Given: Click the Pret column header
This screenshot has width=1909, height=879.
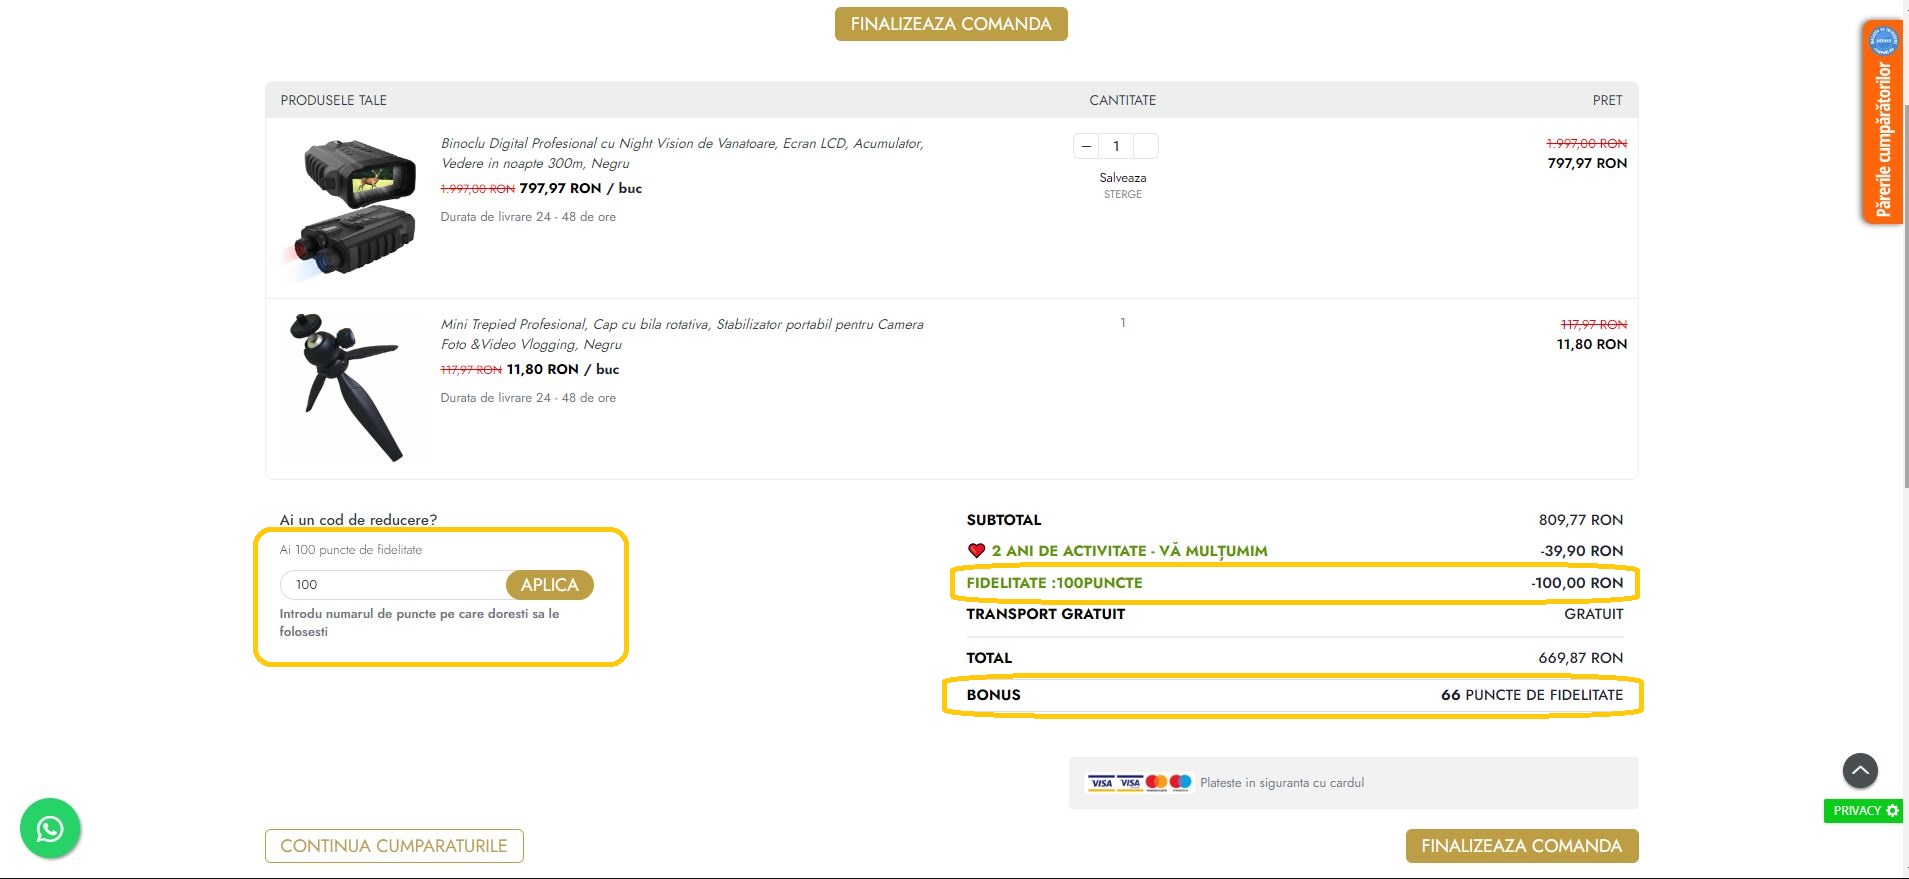Looking at the screenshot, I should pyautogui.click(x=1607, y=100).
